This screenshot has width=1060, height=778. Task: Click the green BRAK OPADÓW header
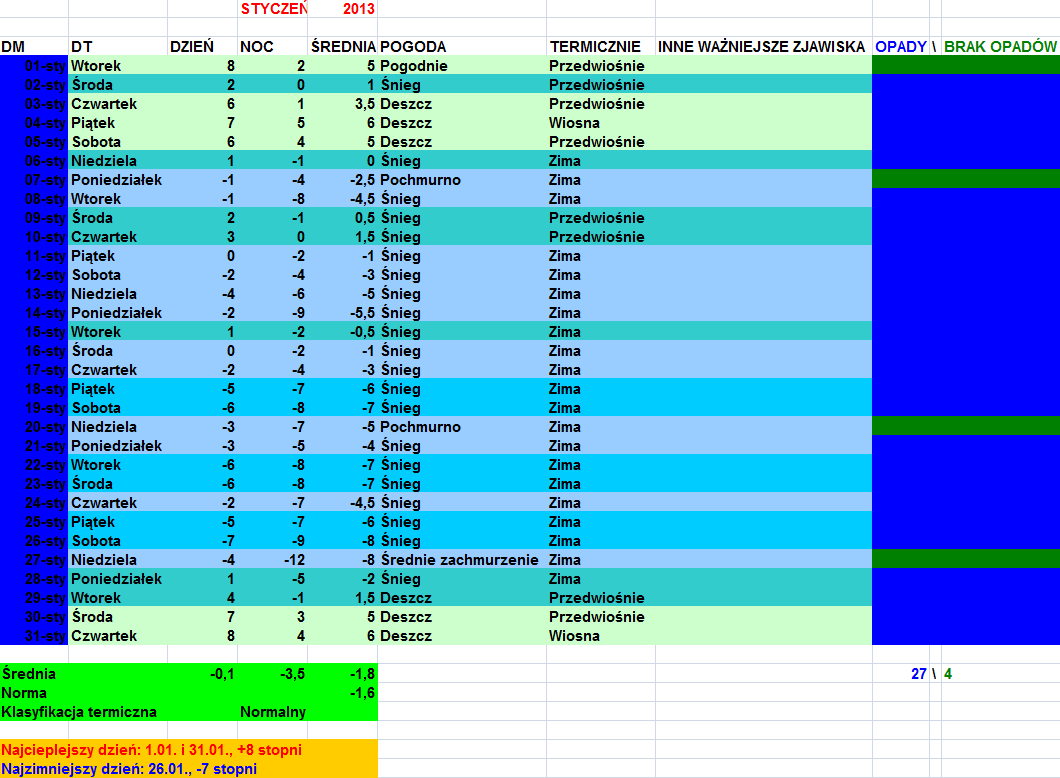click(x=1000, y=47)
